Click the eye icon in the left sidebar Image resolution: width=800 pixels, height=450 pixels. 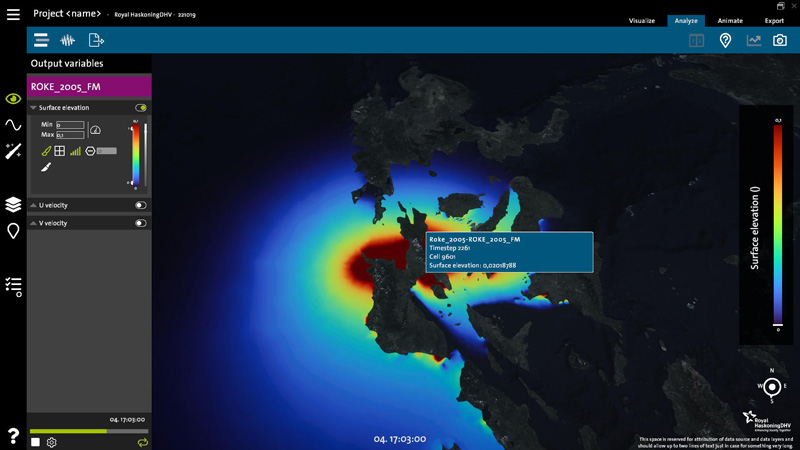coord(13,98)
